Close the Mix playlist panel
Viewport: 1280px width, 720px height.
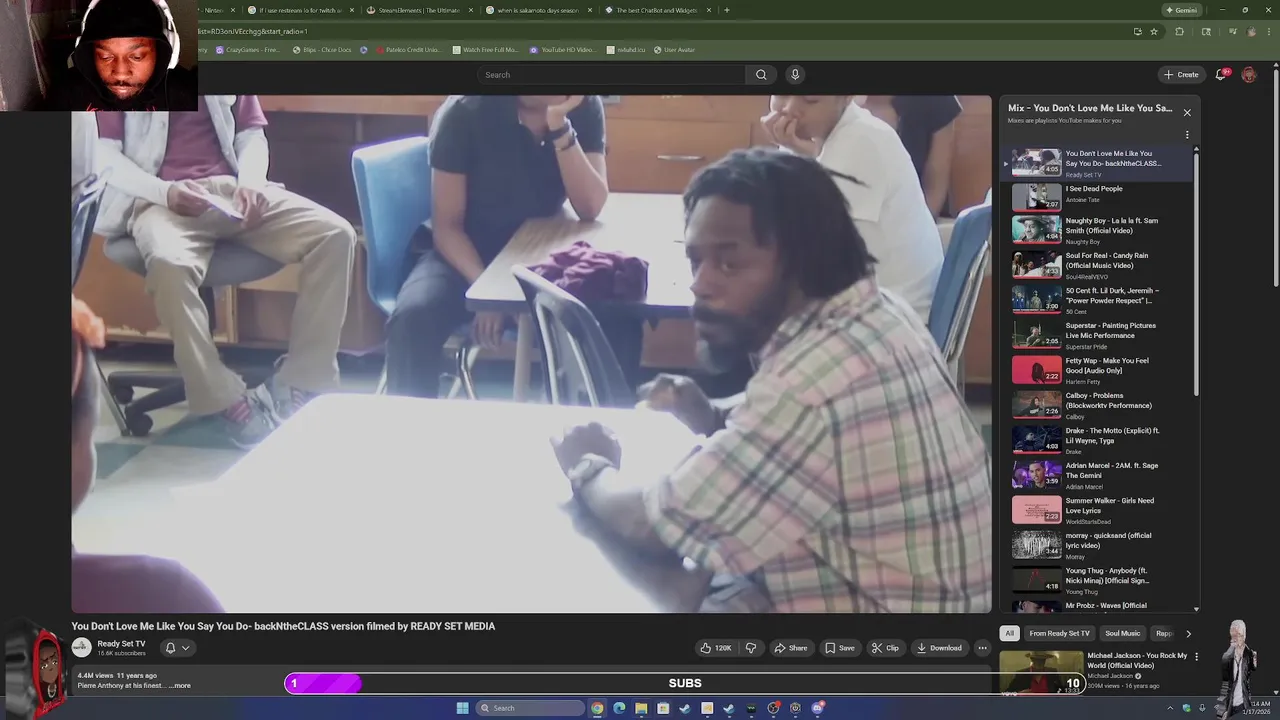point(1187,112)
